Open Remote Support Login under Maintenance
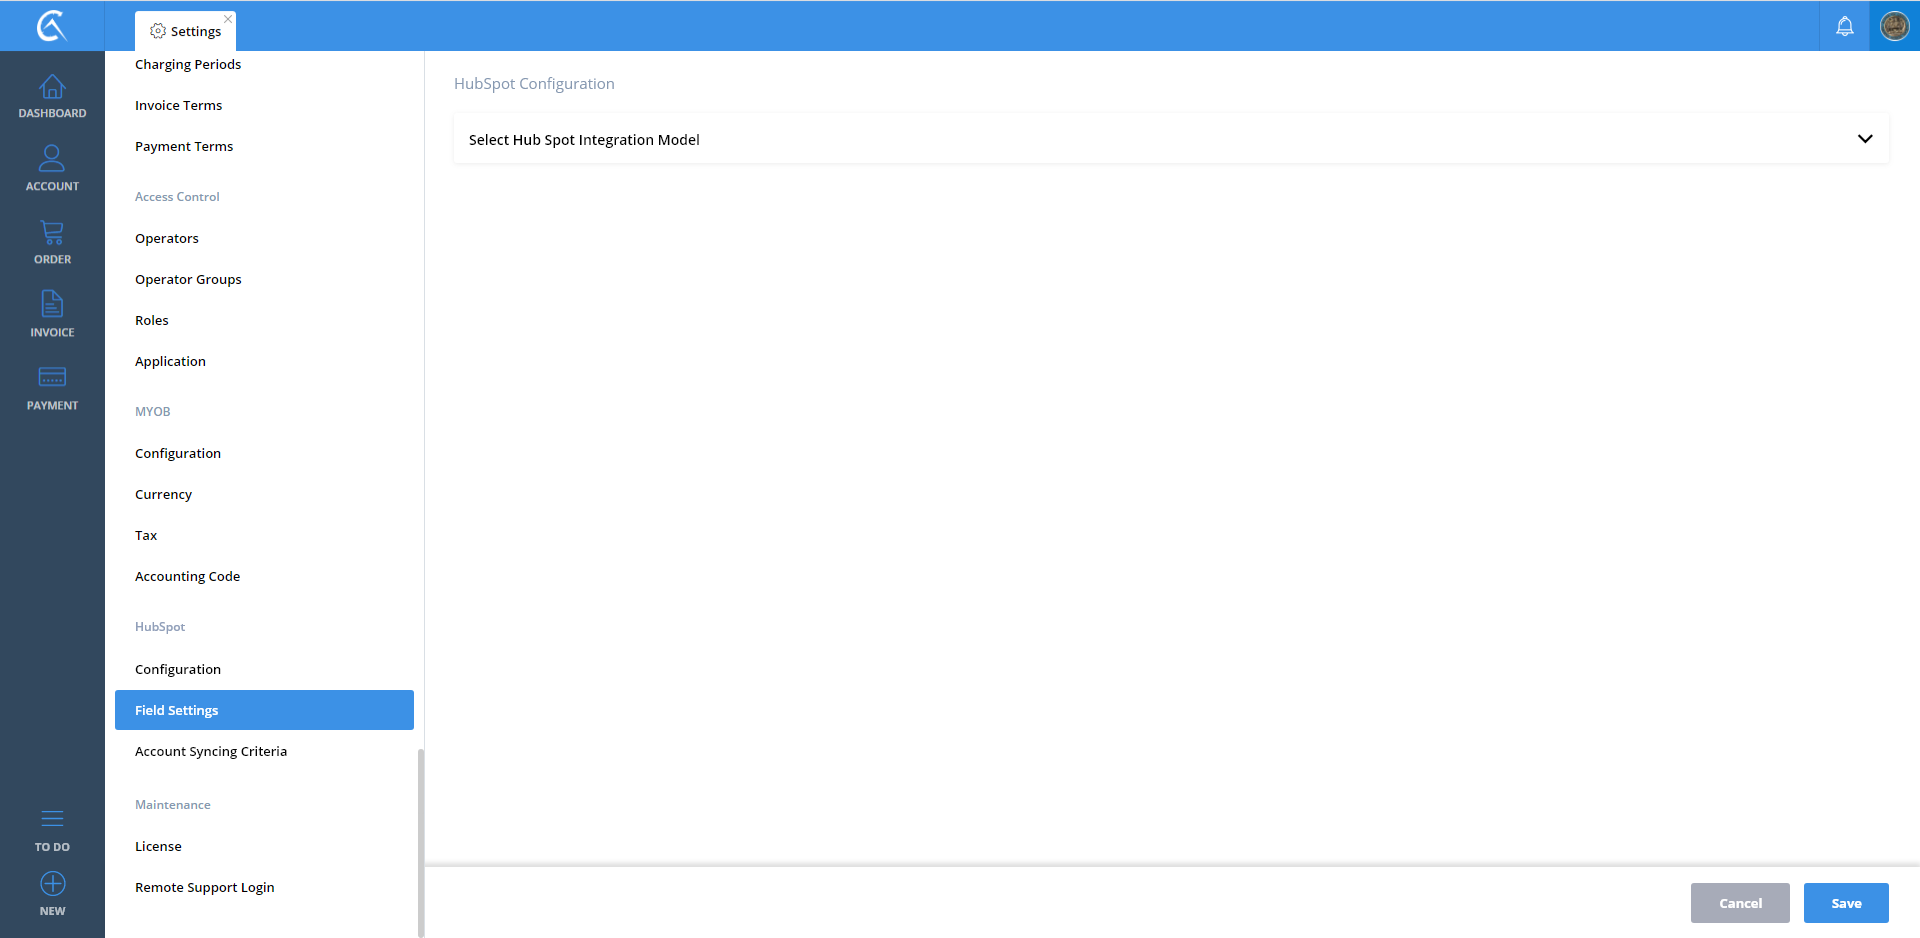This screenshot has width=1920, height=938. [204, 888]
